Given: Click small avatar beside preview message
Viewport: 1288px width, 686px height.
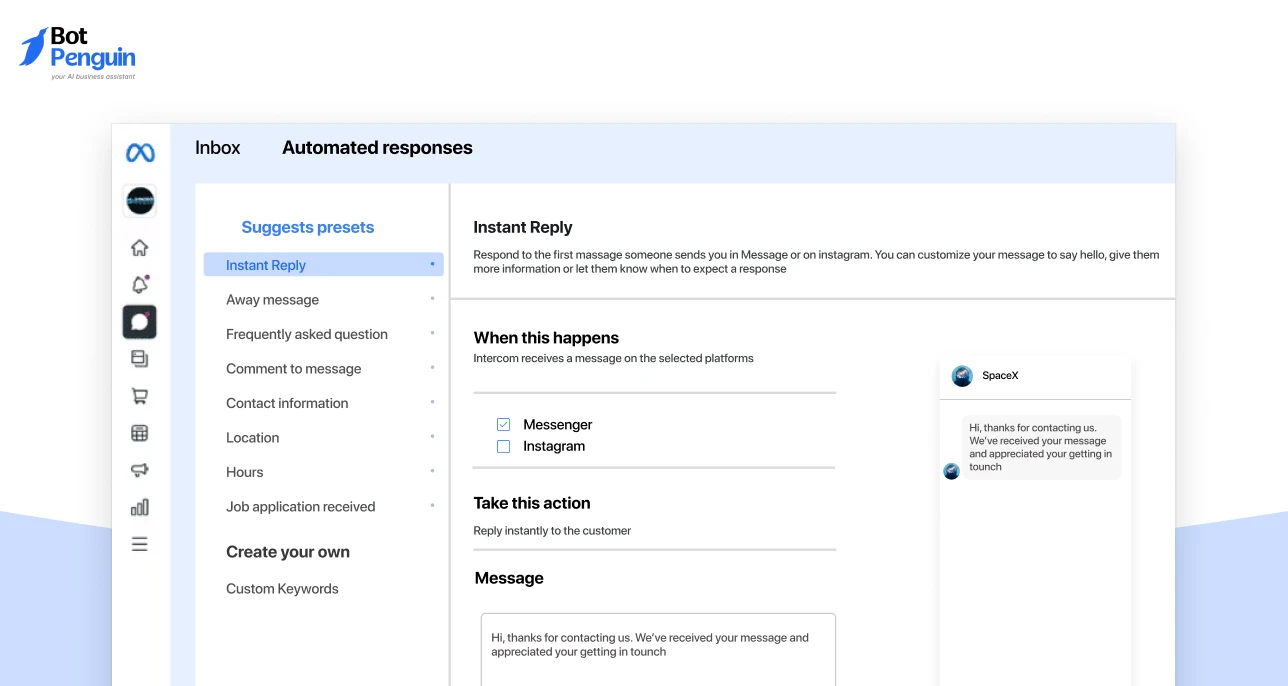Looking at the screenshot, I should point(951,471).
